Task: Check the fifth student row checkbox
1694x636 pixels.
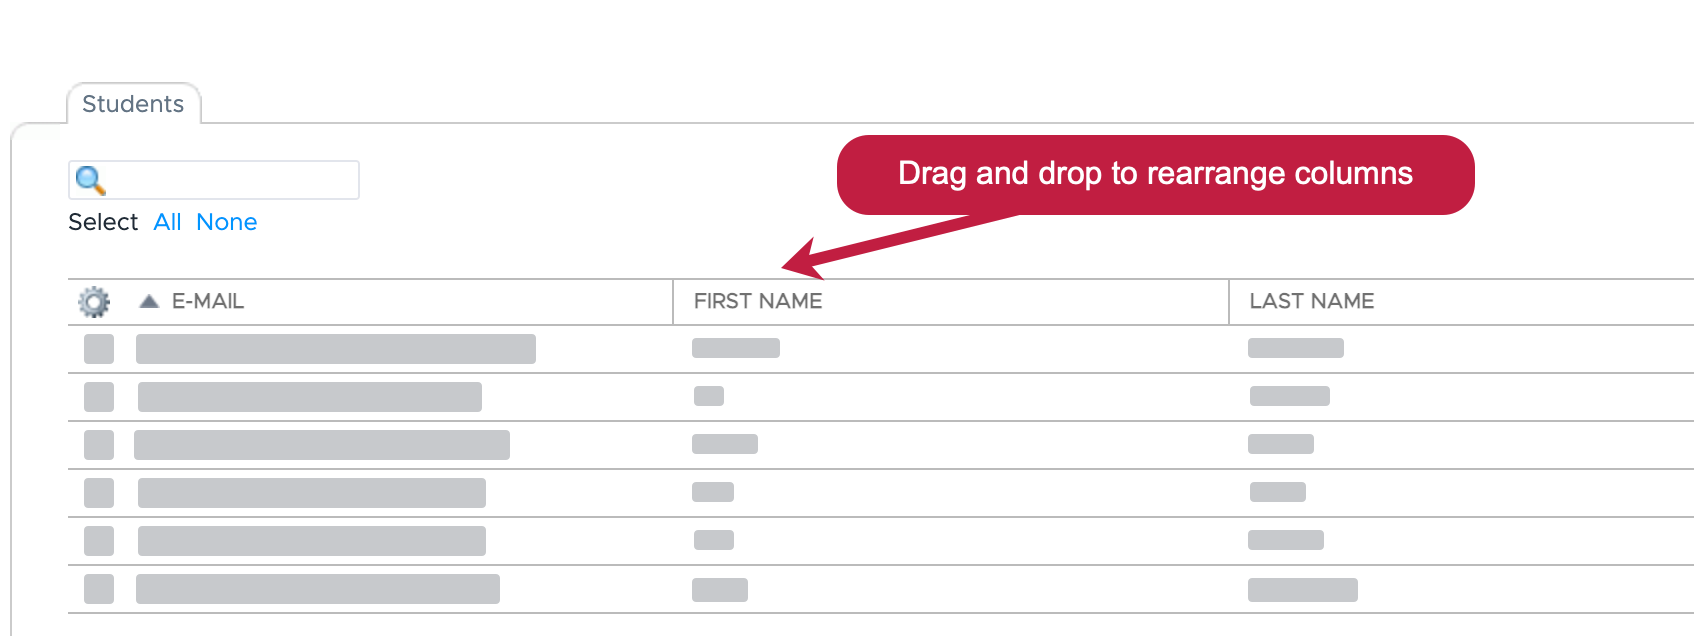Action: (x=99, y=541)
